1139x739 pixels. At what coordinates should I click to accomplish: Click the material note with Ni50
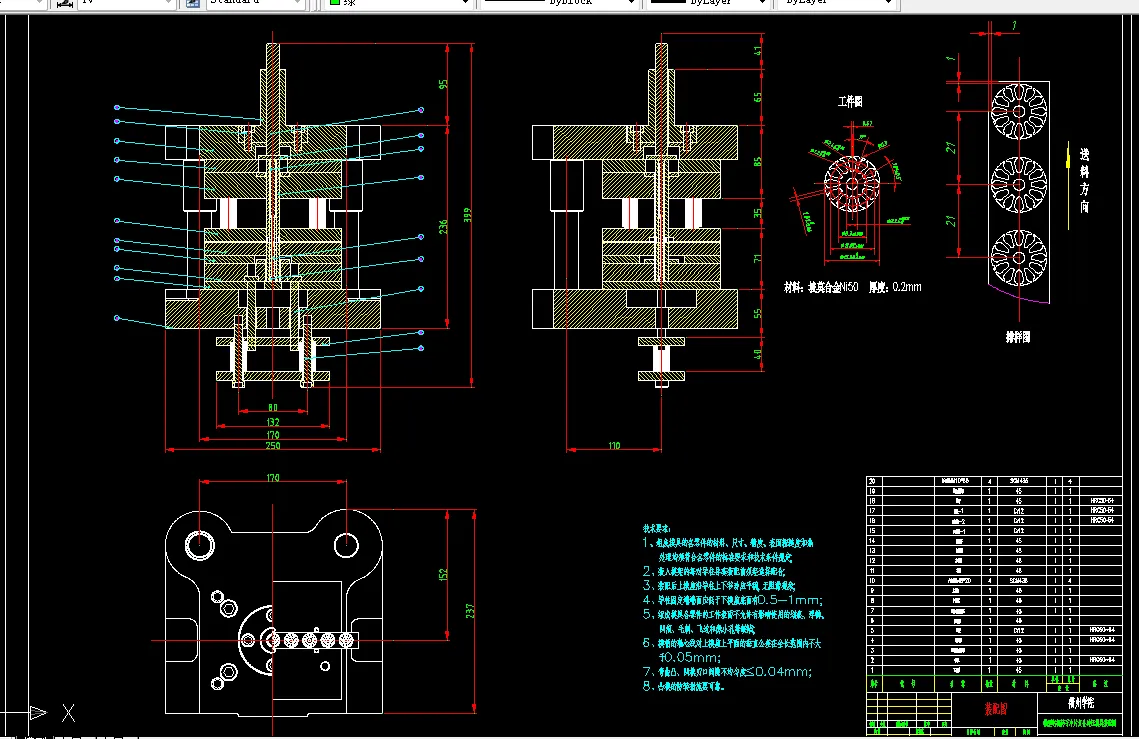[821, 287]
